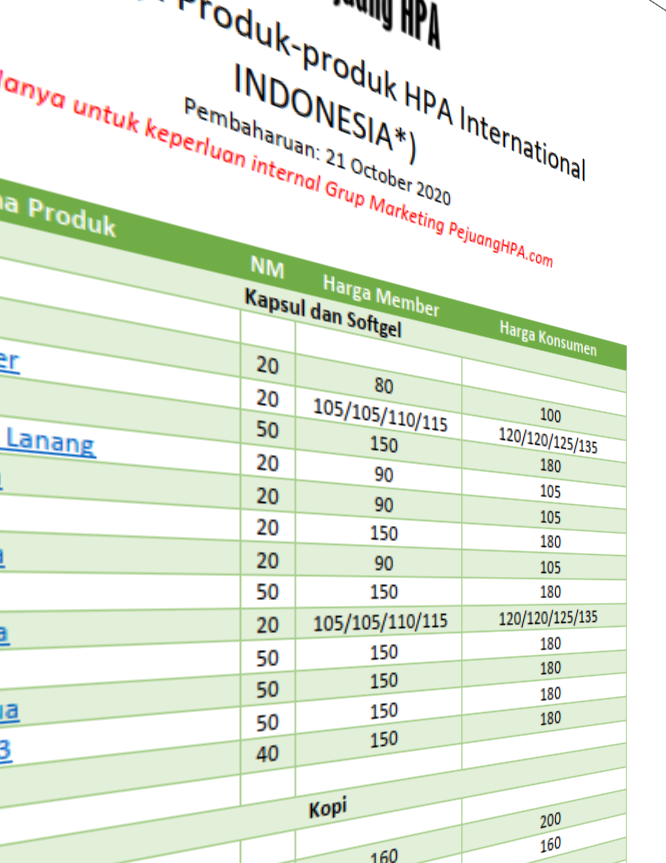
Task: Select the 'NM' column header
Action: pyautogui.click(x=267, y=267)
